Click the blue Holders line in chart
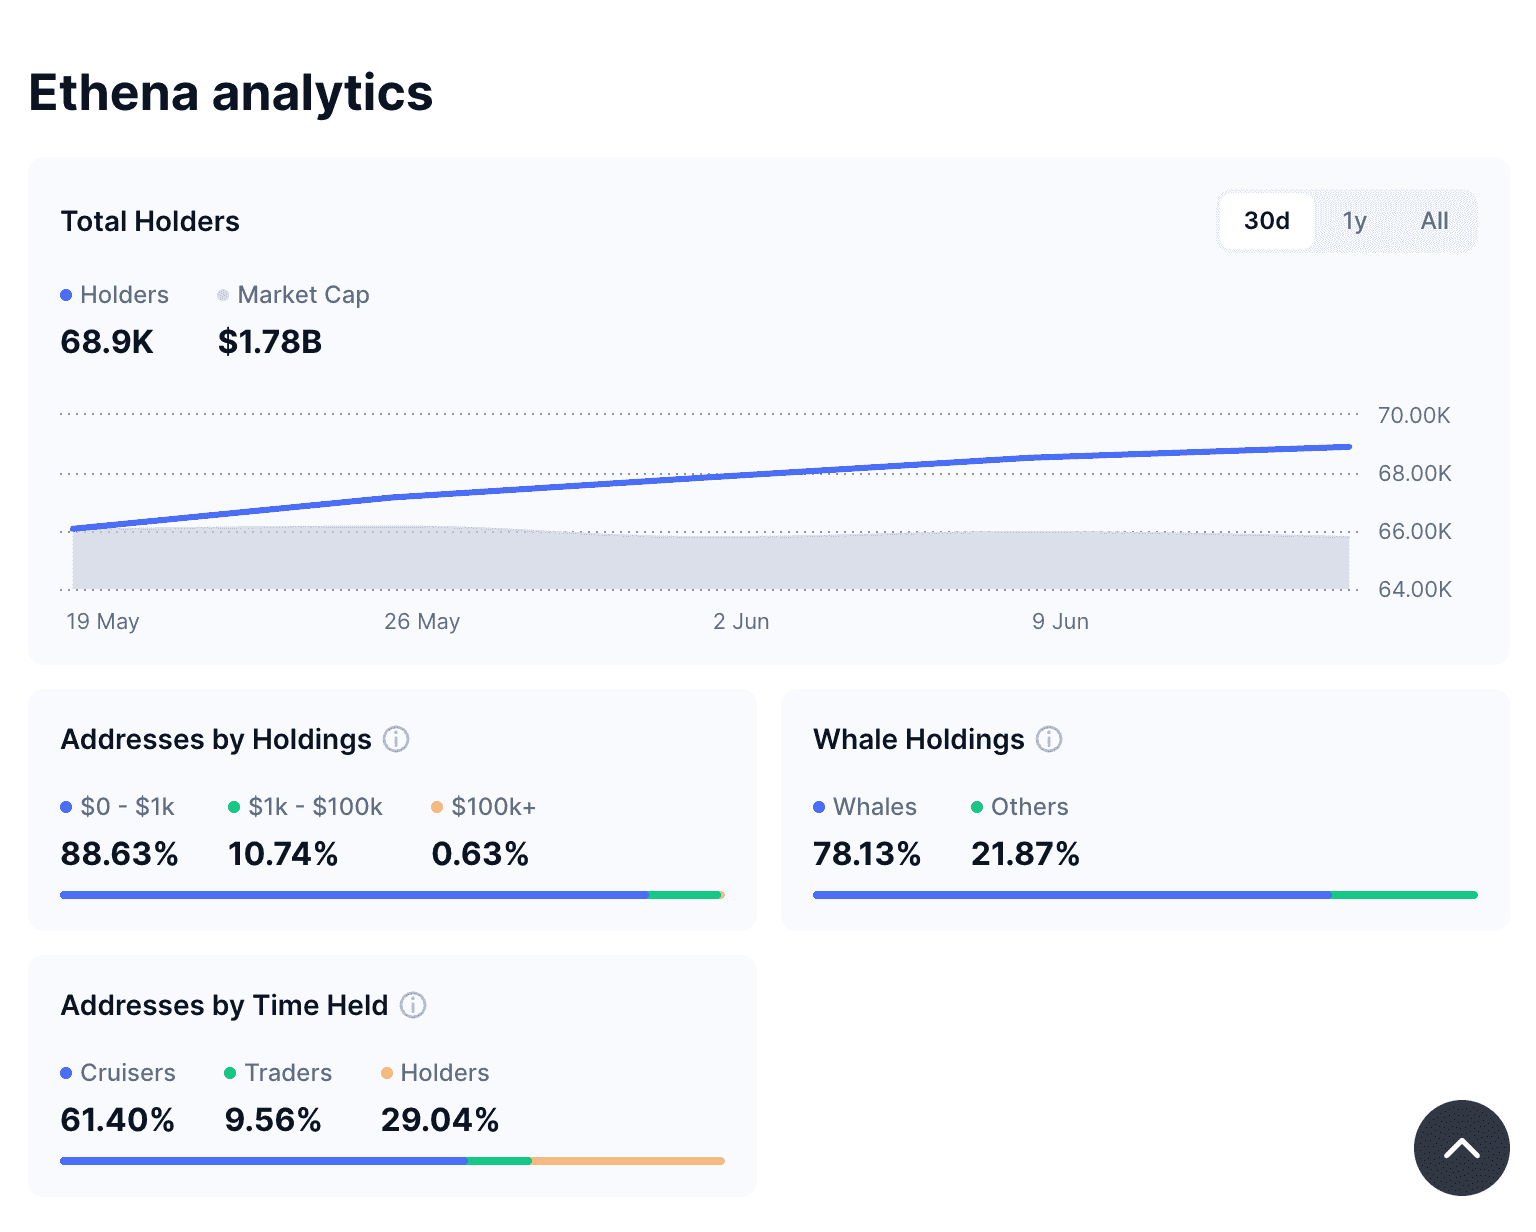This screenshot has height=1232, width=1536. [710, 478]
